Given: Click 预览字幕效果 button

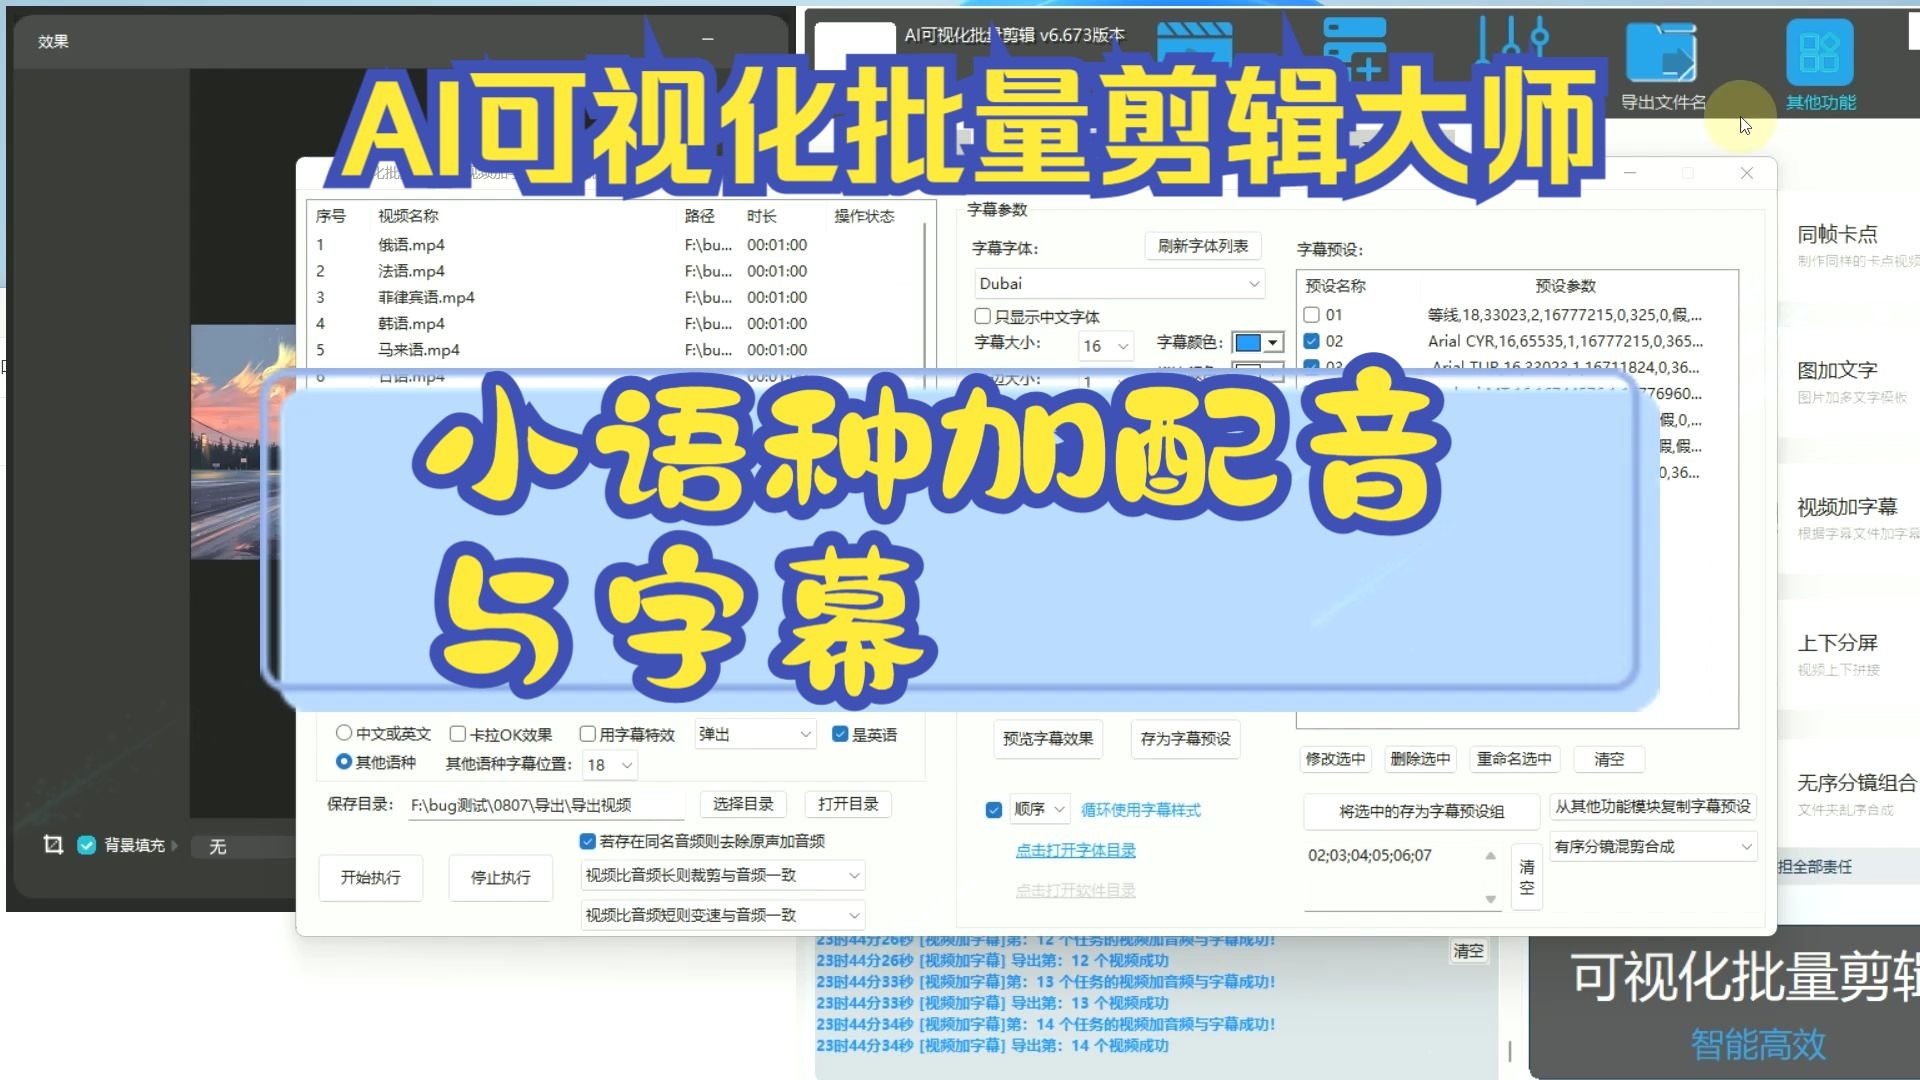Looking at the screenshot, I should (1047, 739).
